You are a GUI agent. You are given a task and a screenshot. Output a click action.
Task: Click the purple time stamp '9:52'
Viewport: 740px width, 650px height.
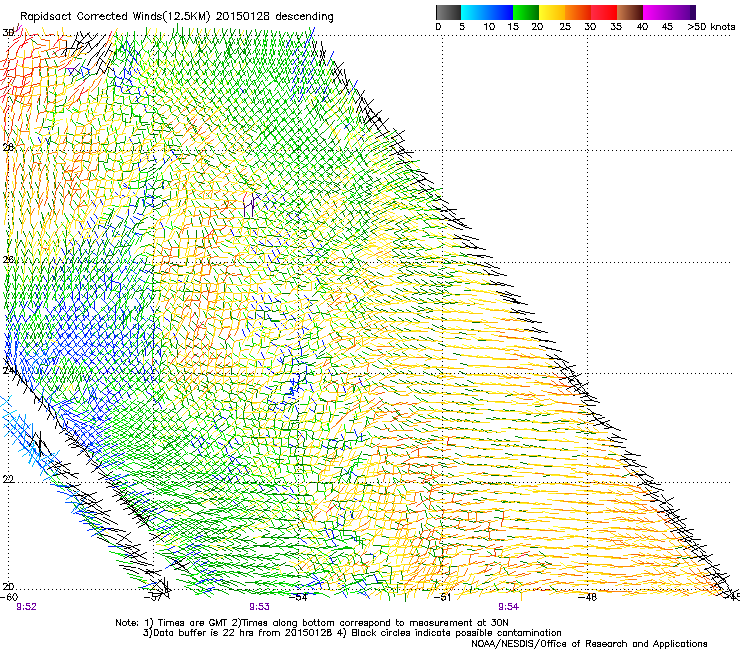click(26, 607)
